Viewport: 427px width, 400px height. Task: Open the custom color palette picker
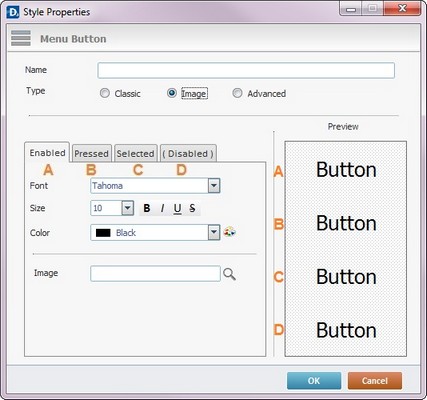(x=229, y=232)
